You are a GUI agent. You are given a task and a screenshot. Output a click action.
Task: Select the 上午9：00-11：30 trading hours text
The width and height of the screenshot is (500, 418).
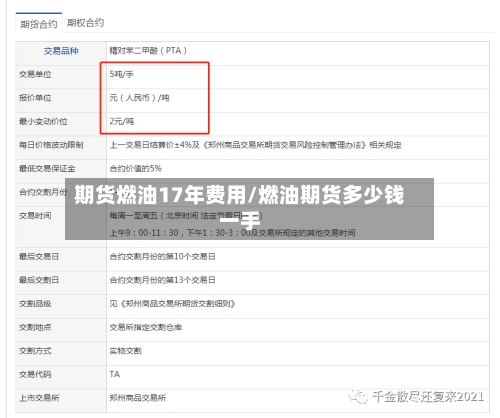232,233
